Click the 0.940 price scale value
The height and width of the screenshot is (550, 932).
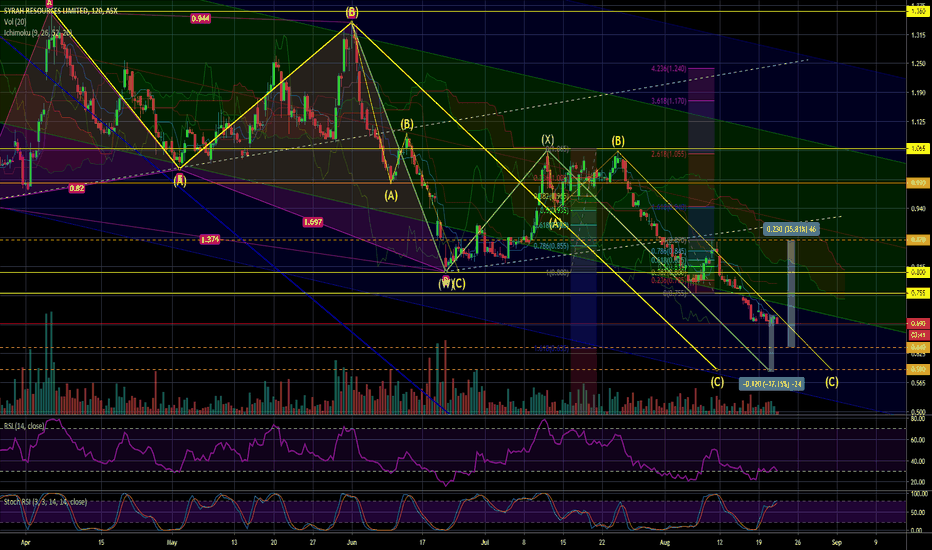918,209
